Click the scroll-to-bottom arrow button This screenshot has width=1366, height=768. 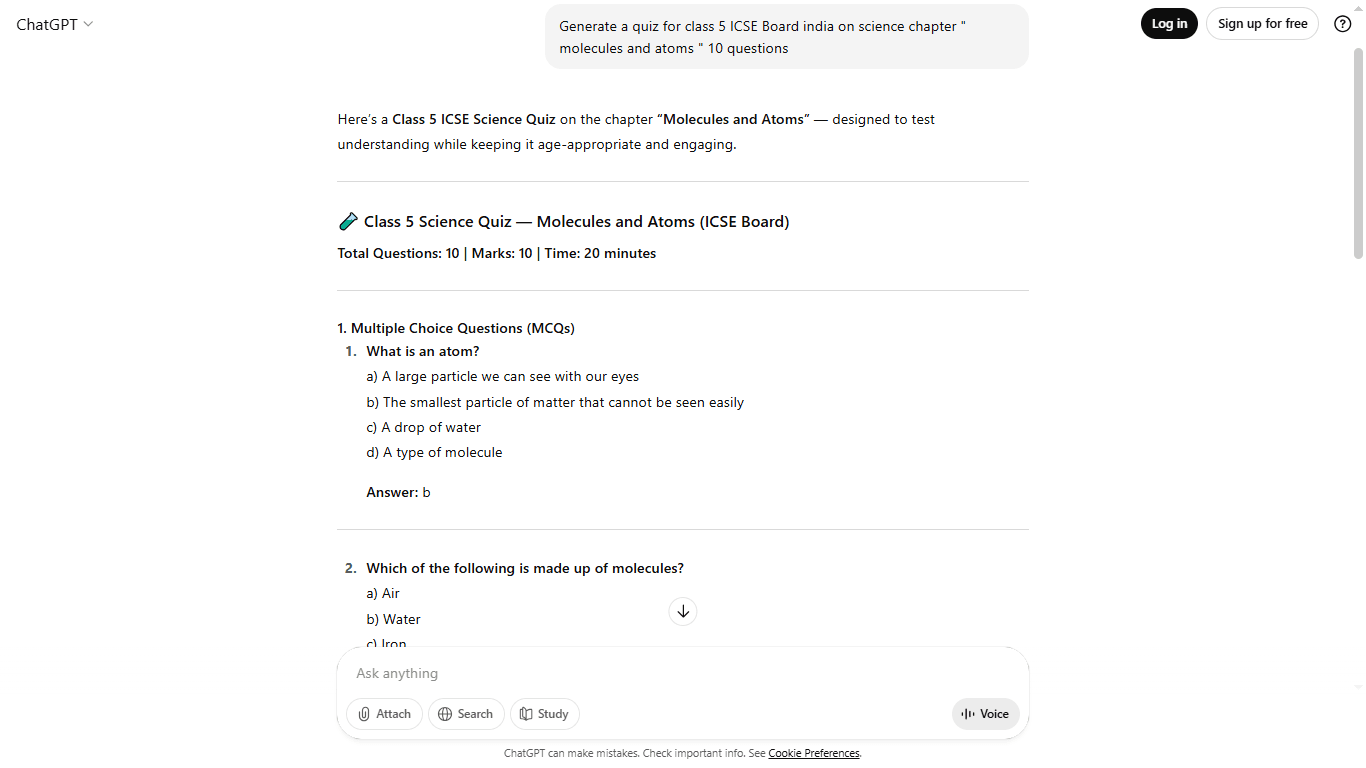pos(683,611)
